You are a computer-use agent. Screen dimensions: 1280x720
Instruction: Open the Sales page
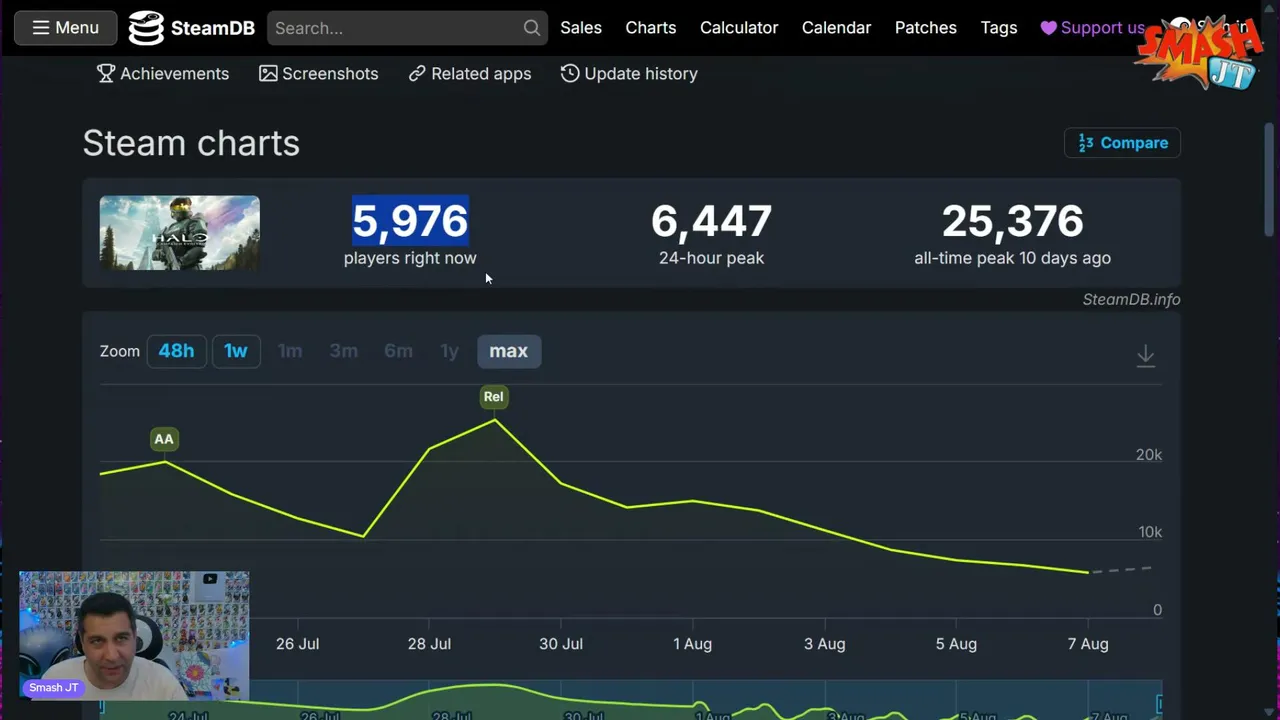pyautogui.click(x=581, y=28)
